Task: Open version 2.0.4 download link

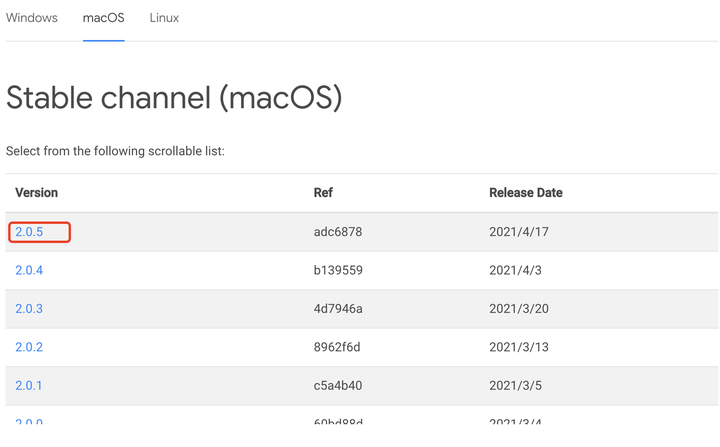Action: coord(29,270)
